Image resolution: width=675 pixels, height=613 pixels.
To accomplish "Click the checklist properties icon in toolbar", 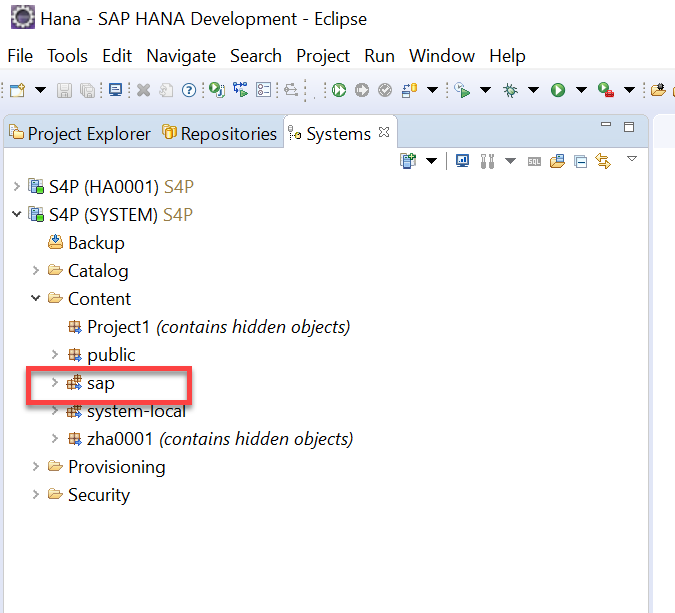I will click(263, 90).
